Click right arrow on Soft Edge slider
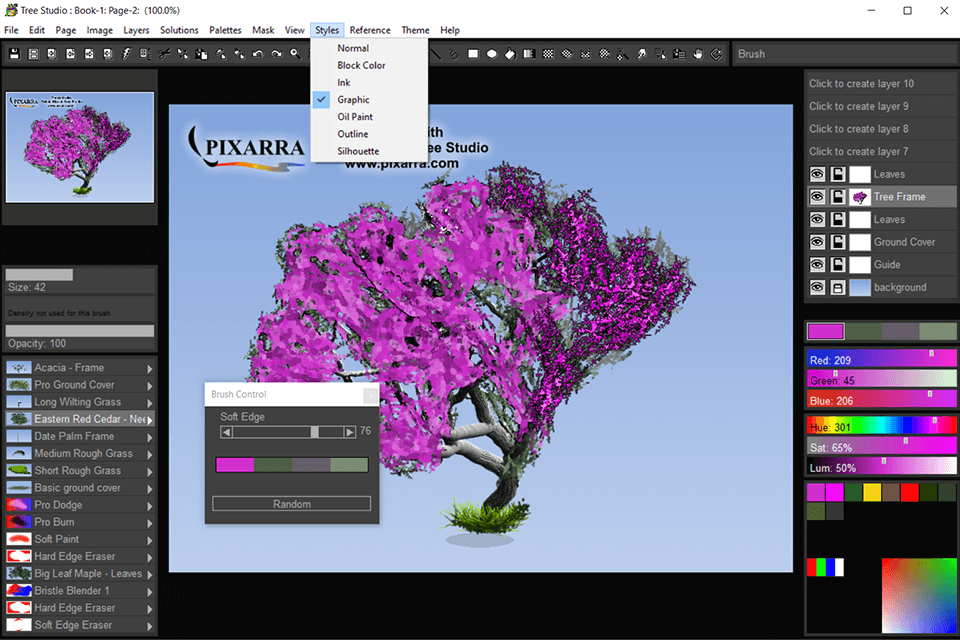 click(350, 432)
